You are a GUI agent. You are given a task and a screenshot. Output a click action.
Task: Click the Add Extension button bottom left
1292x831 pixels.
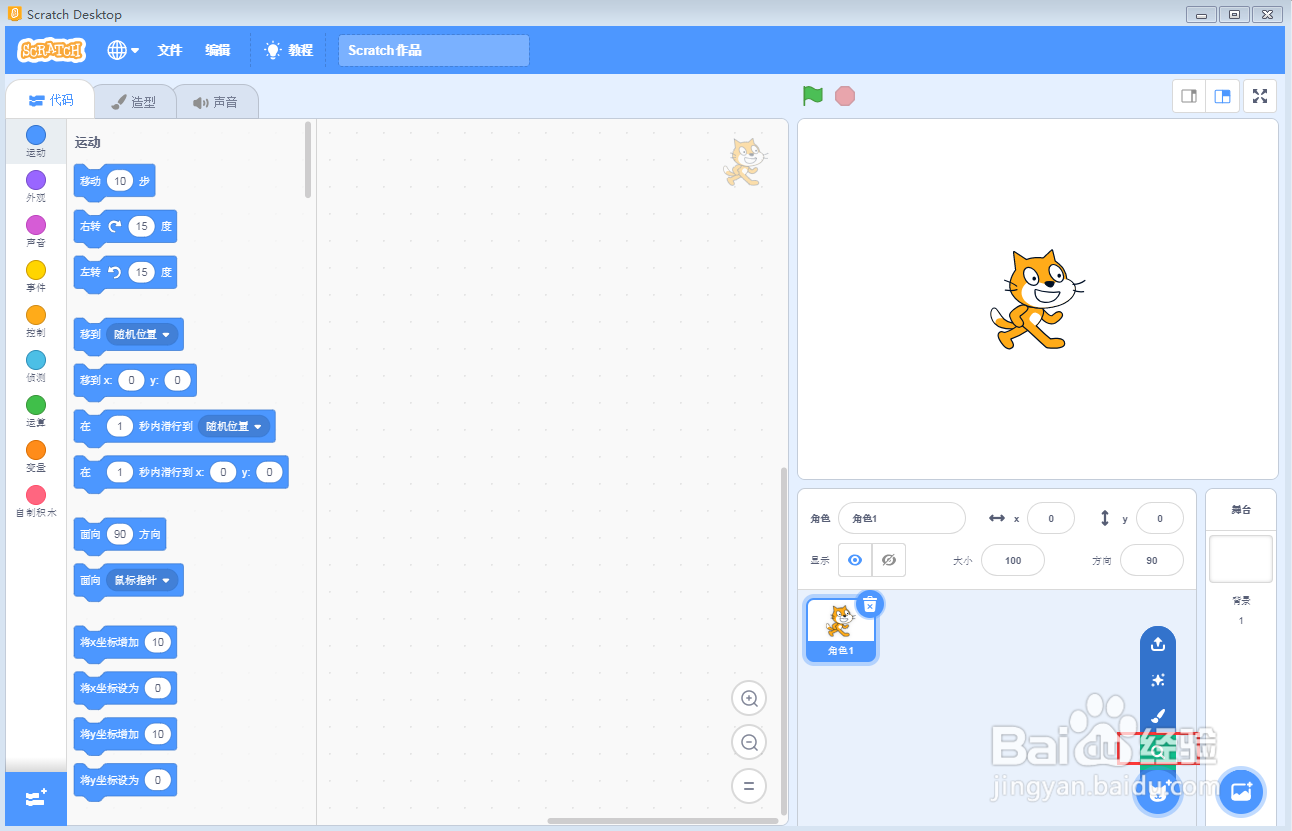pyautogui.click(x=35, y=798)
